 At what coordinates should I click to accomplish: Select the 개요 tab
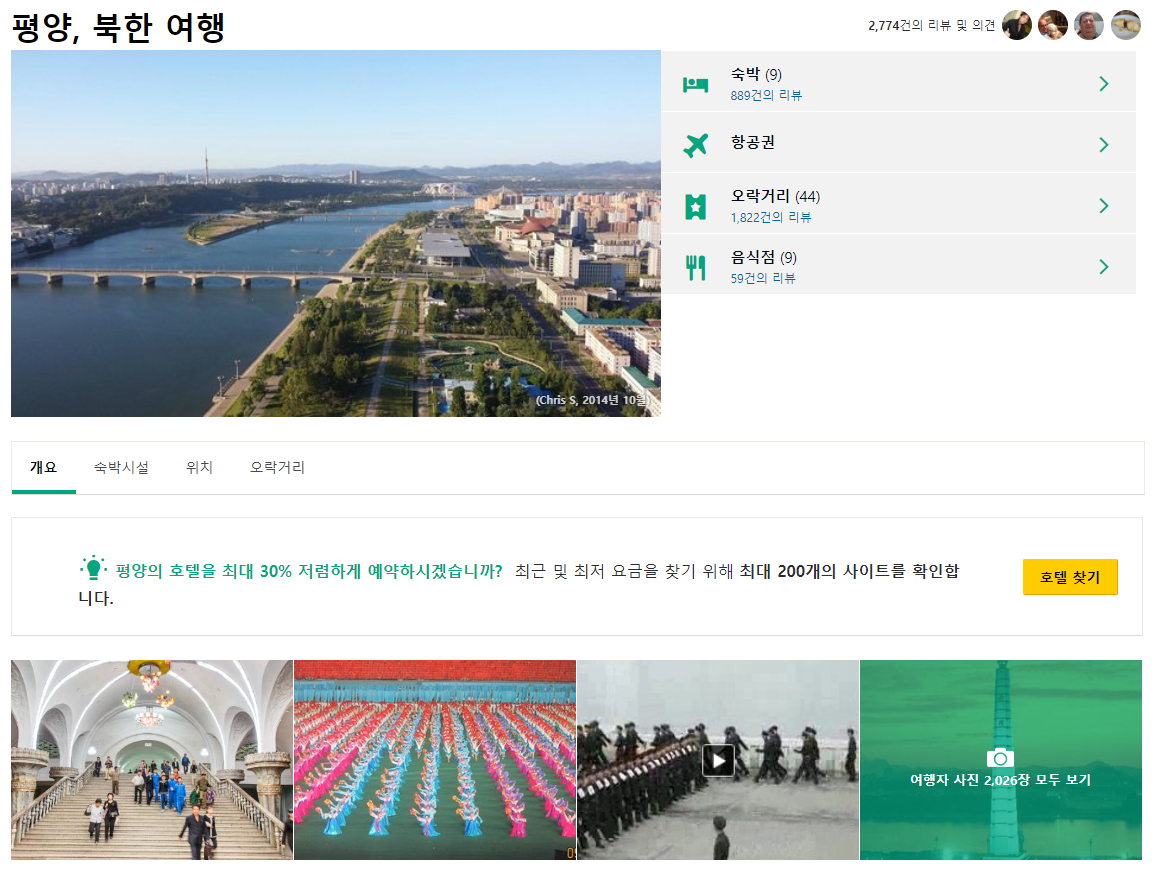pyautogui.click(x=44, y=467)
